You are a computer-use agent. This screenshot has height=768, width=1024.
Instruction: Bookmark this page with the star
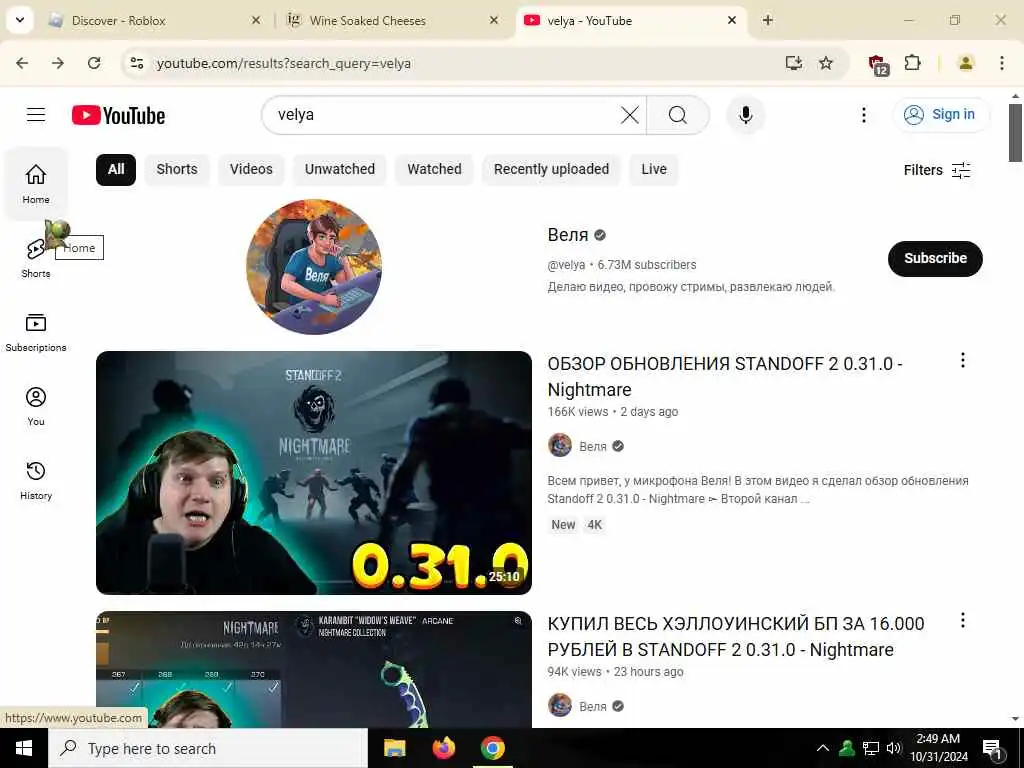(826, 63)
